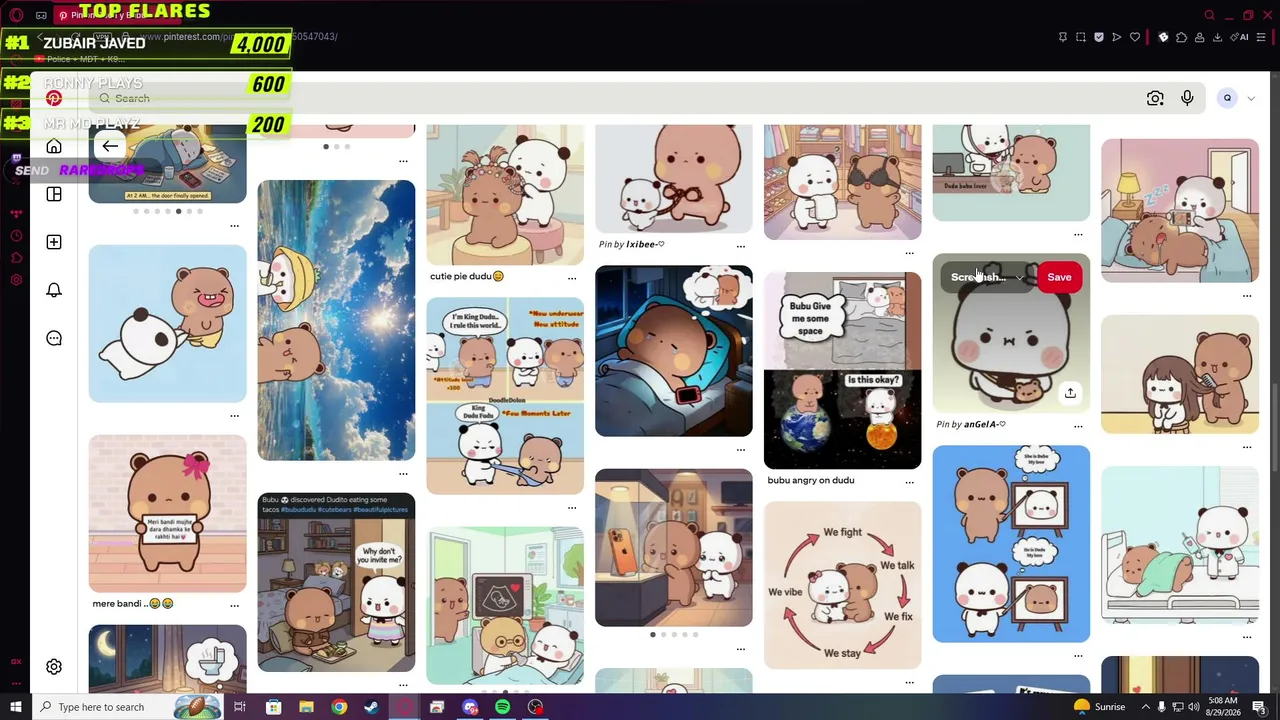Open Opera sidebar settings gear icon
Viewport: 1280px width, 720px height.
click(x=16, y=280)
